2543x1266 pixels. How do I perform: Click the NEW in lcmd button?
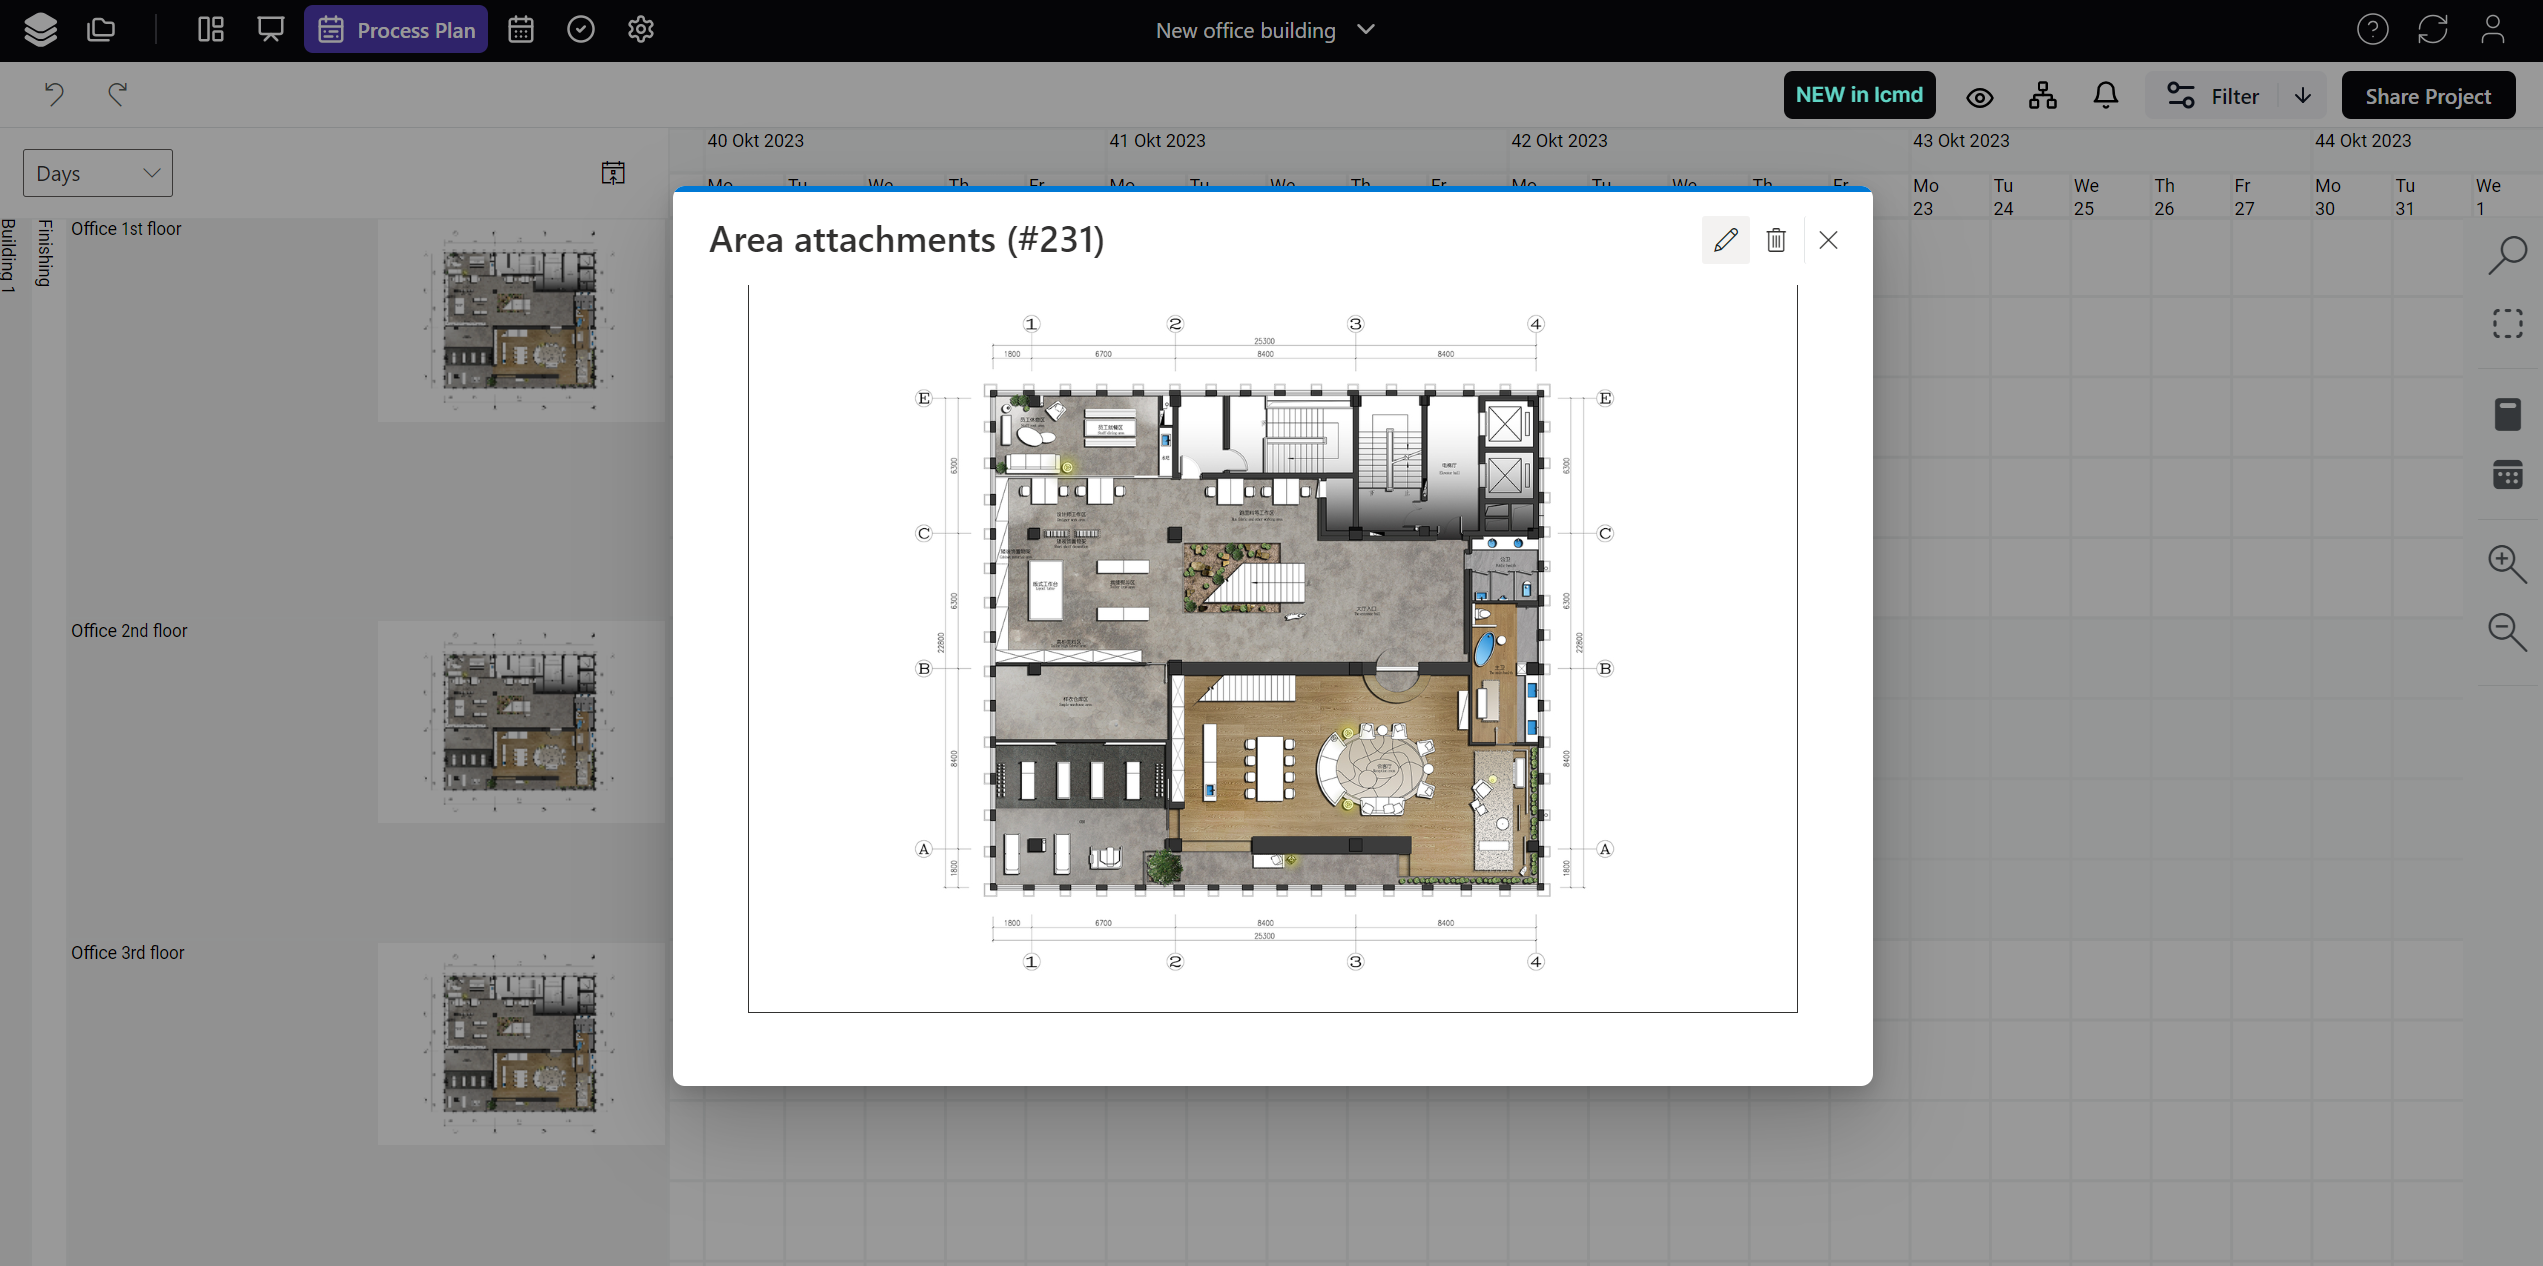coord(1859,95)
